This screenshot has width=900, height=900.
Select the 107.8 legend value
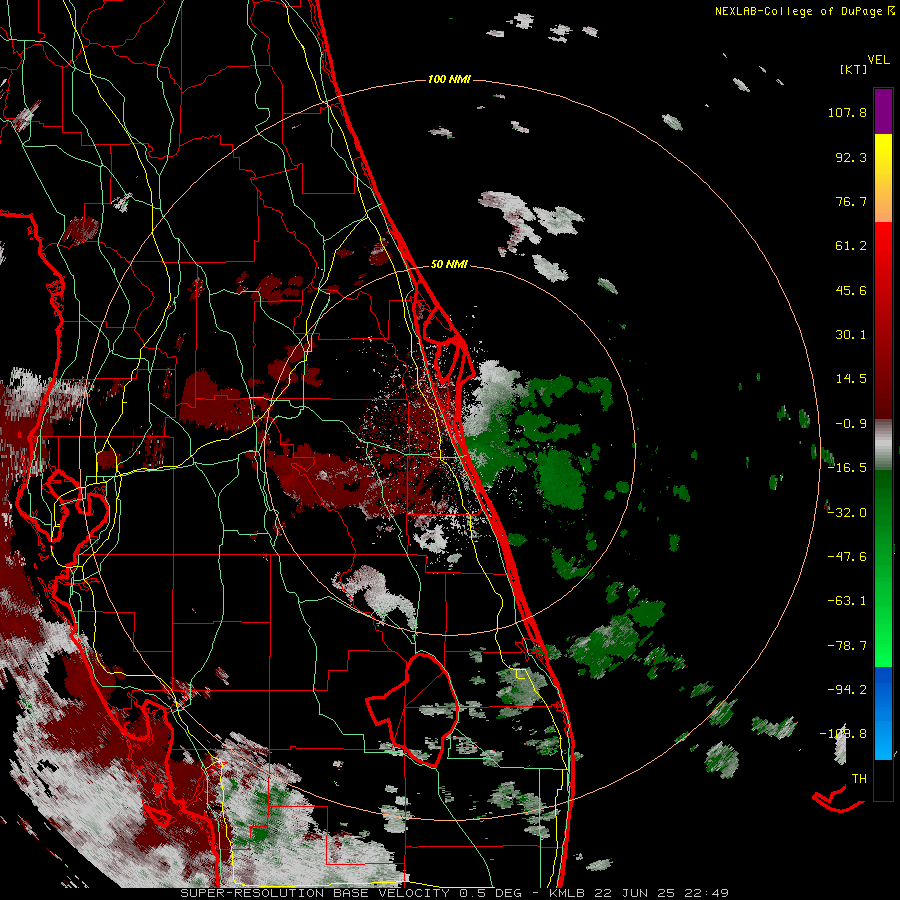point(847,112)
